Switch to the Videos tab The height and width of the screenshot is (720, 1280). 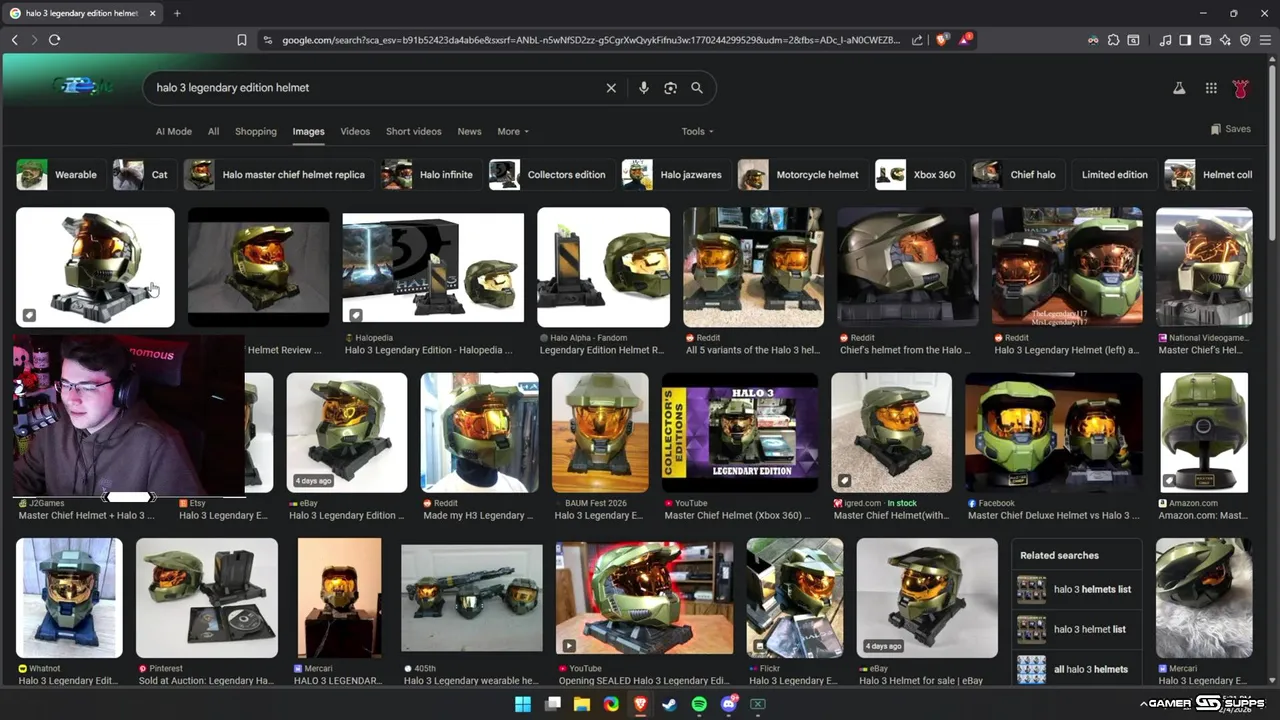355,131
